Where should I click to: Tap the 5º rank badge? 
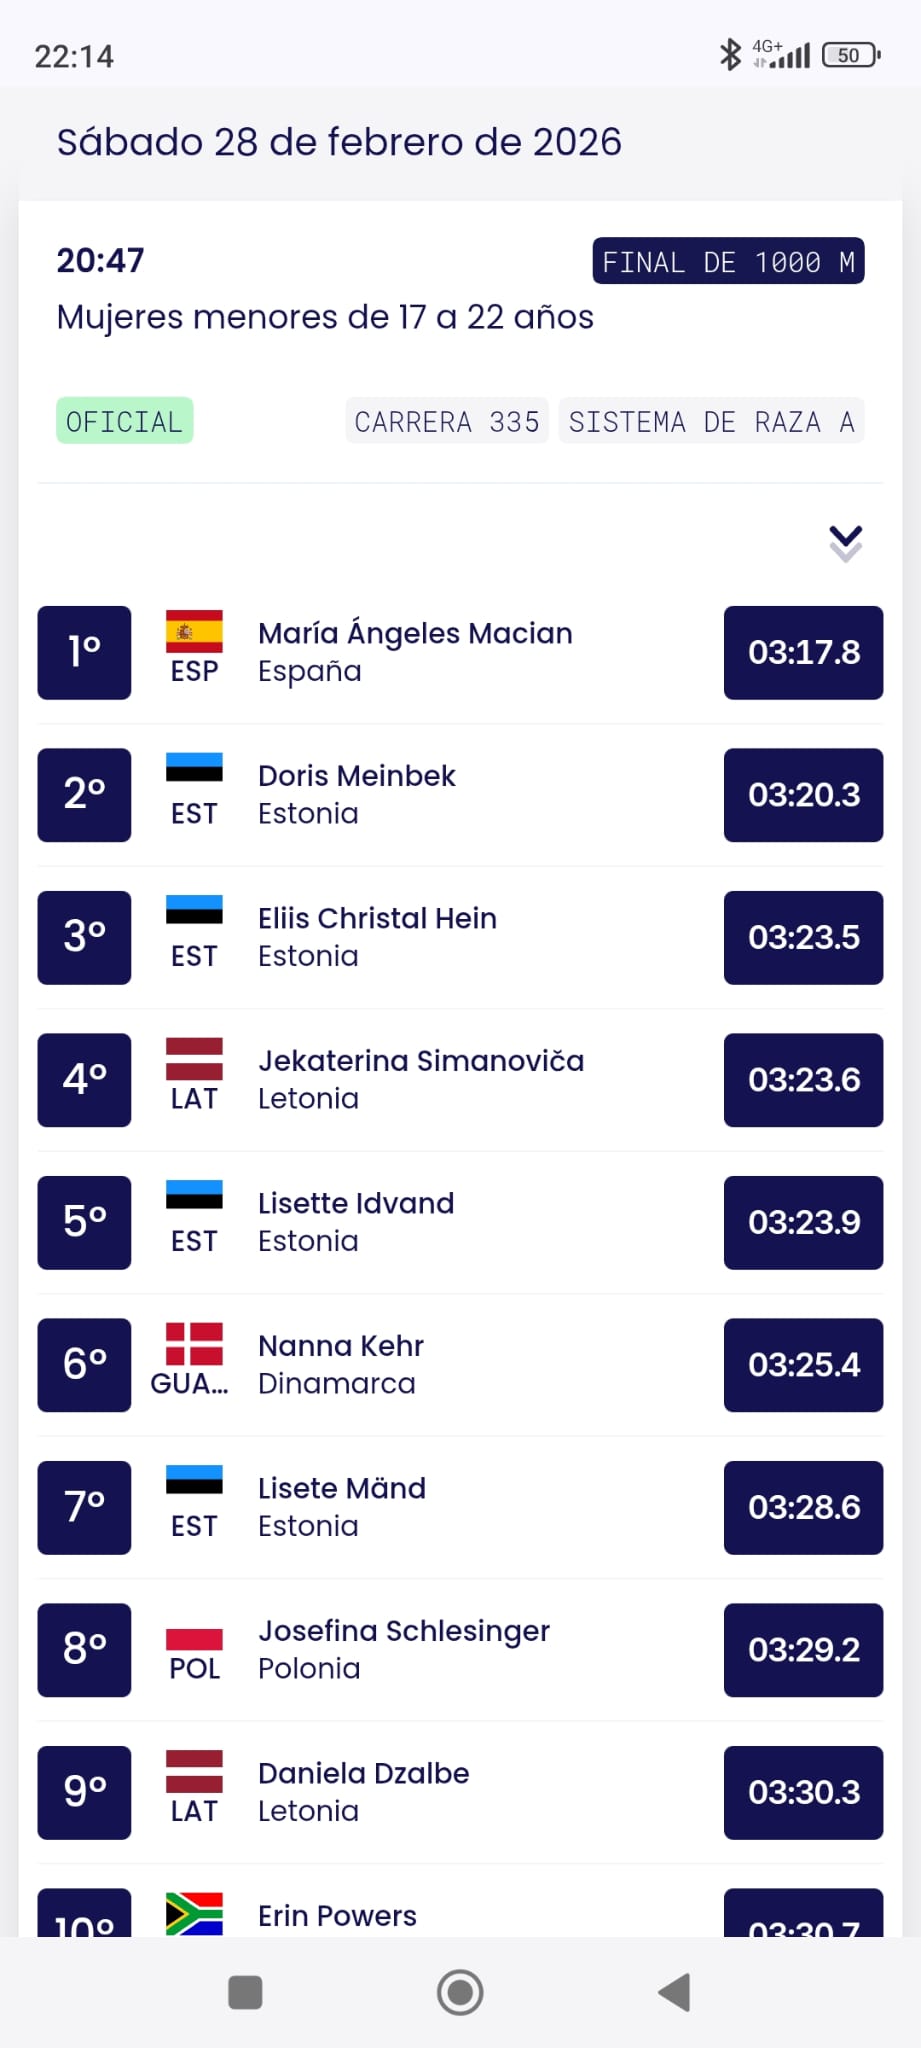(x=84, y=1222)
